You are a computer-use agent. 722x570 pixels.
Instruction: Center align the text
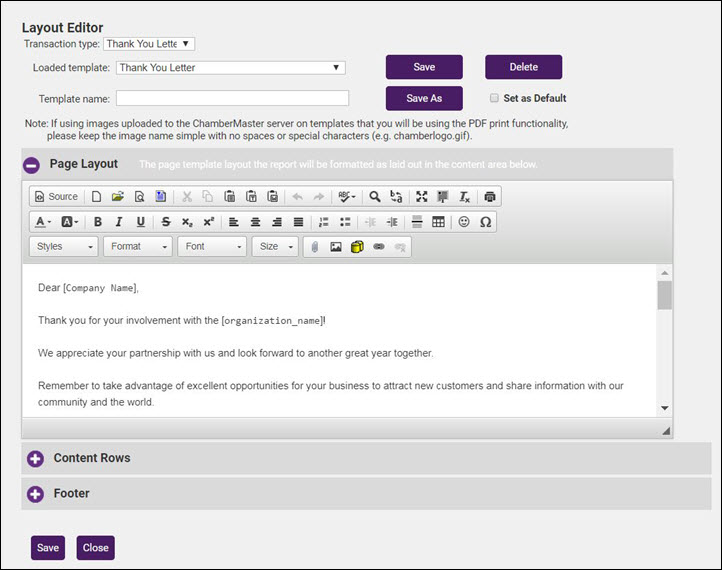point(255,222)
